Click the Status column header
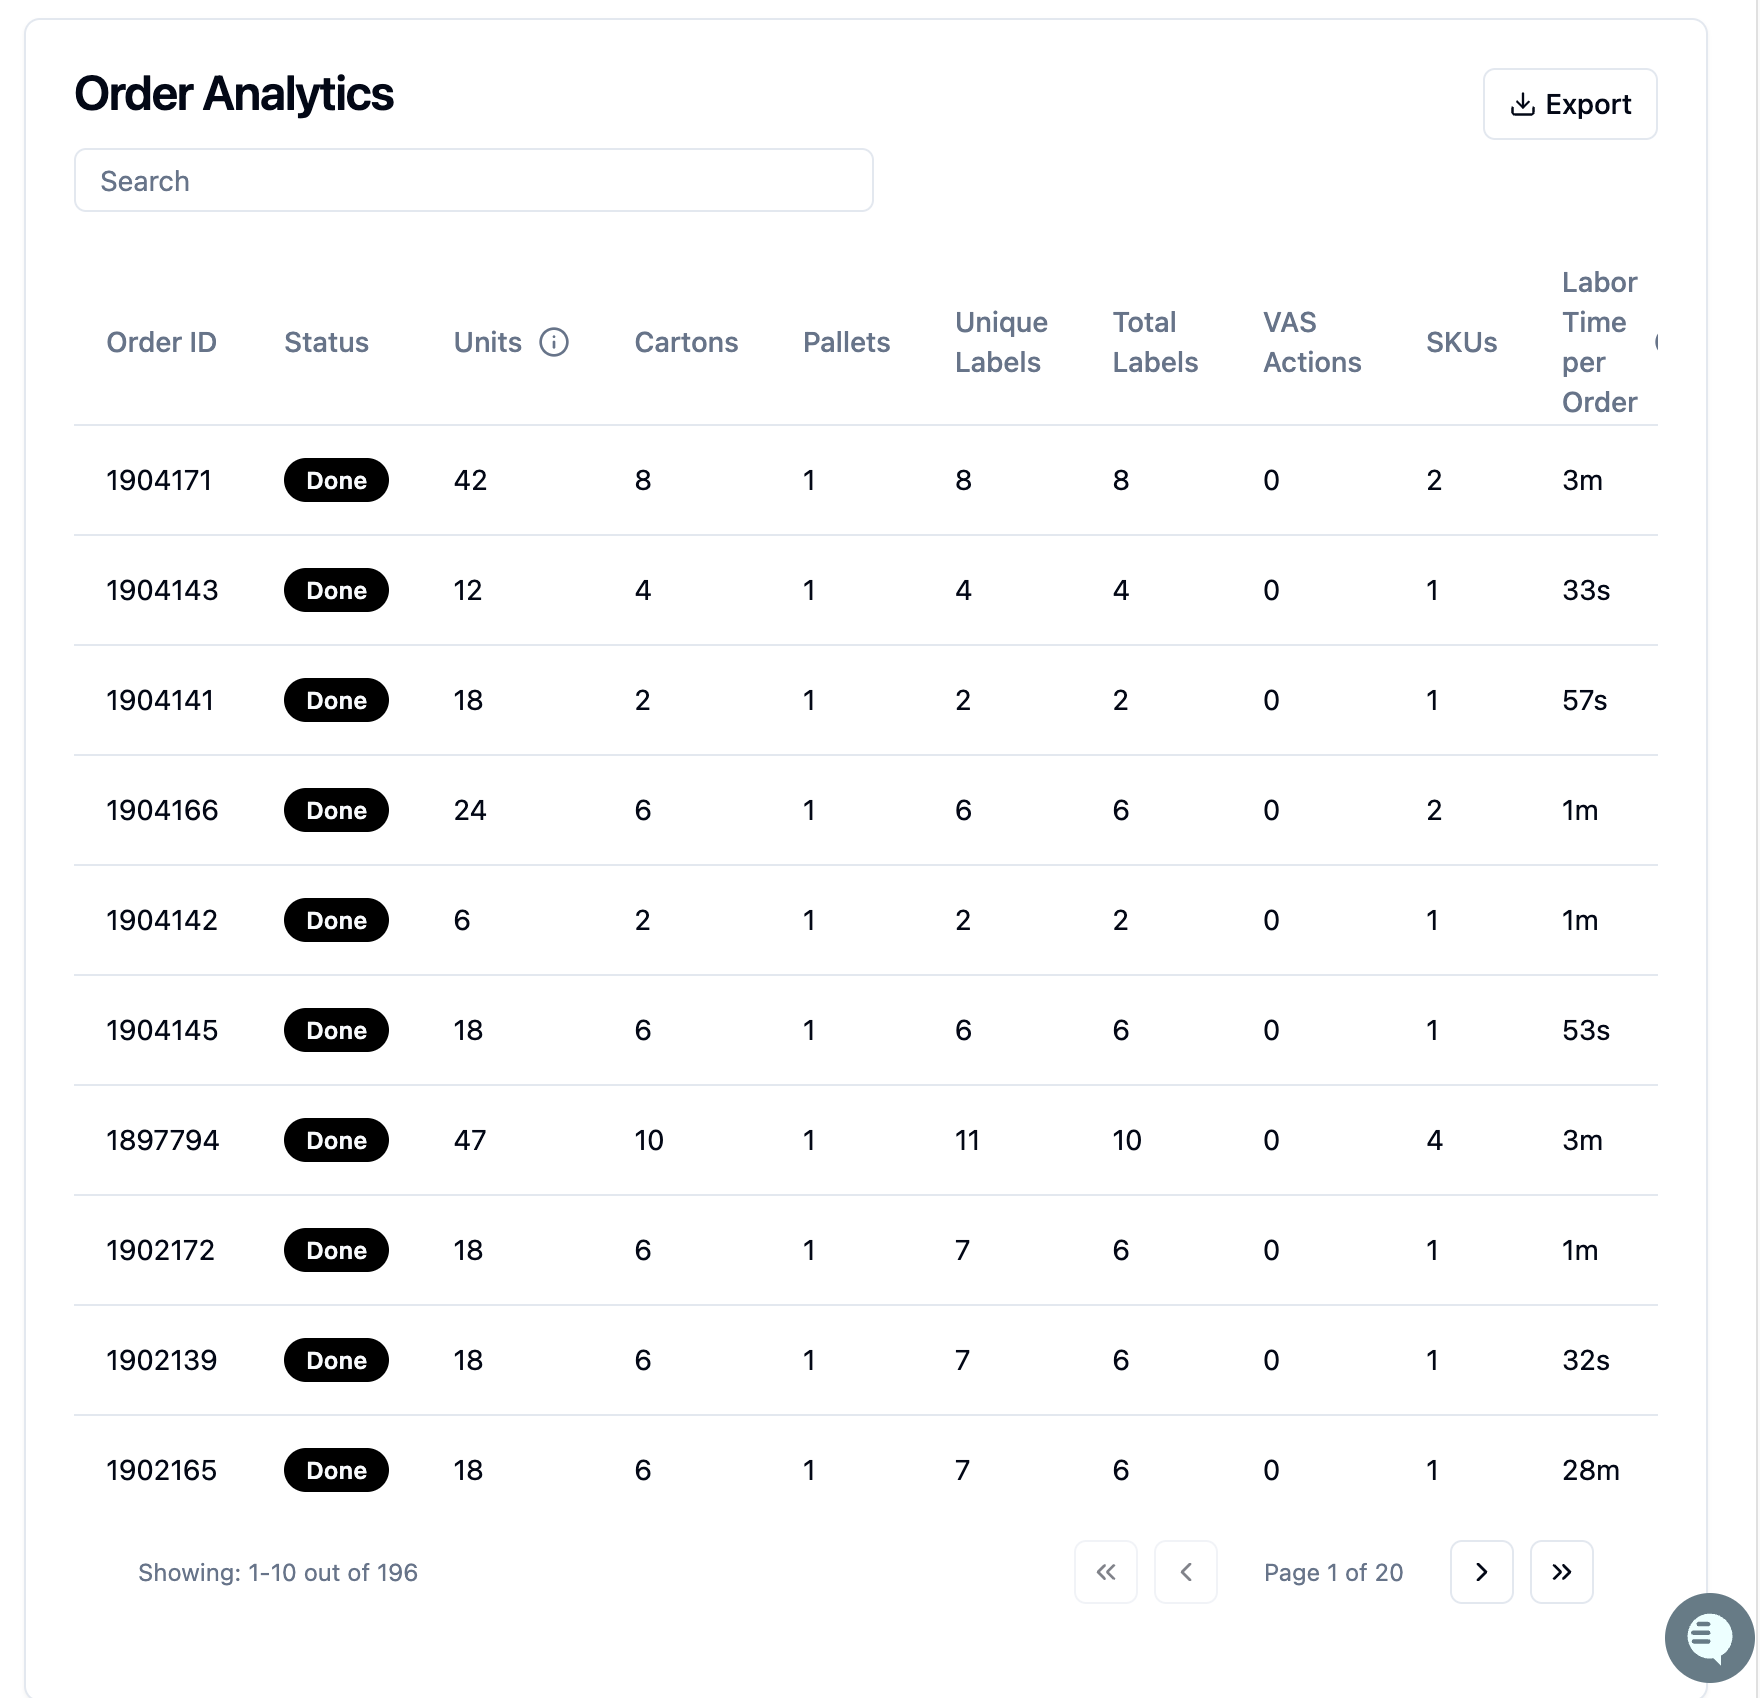Image resolution: width=1760 pixels, height=1698 pixels. point(326,342)
